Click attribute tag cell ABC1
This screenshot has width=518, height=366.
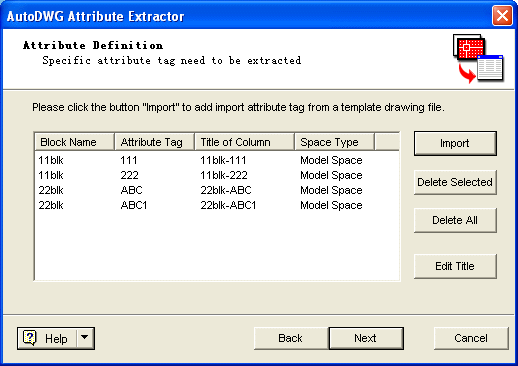134,205
